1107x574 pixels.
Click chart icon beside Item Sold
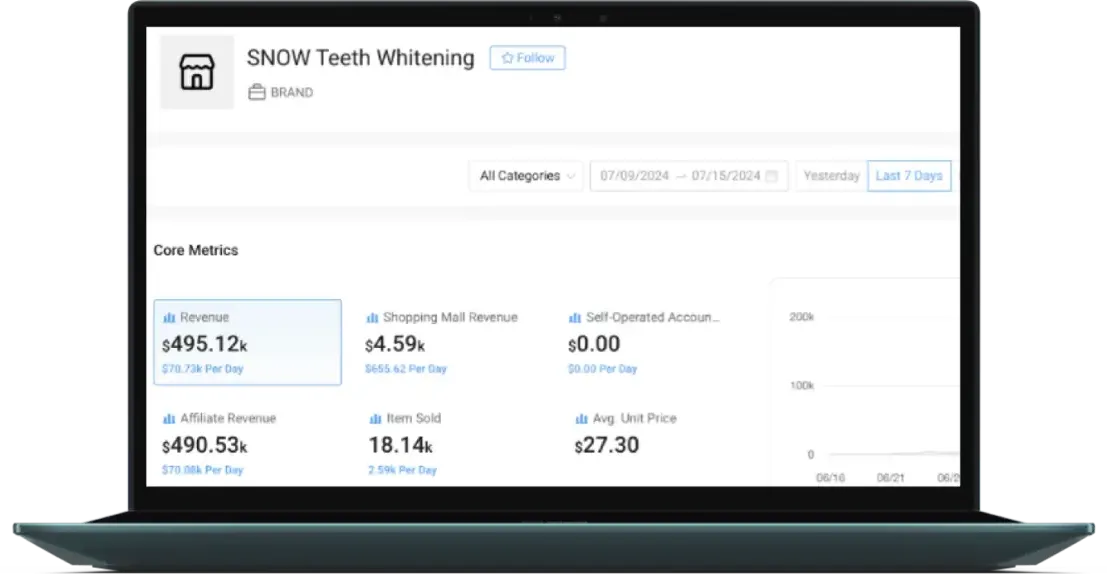[375, 419]
